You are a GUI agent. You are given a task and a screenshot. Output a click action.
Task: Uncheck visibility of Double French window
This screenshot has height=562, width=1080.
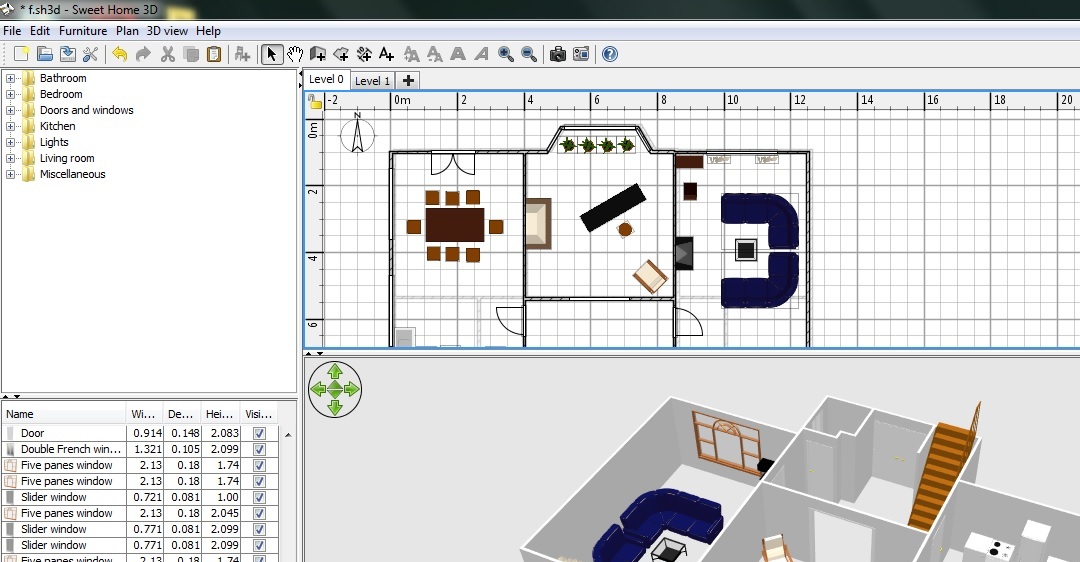click(x=259, y=449)
